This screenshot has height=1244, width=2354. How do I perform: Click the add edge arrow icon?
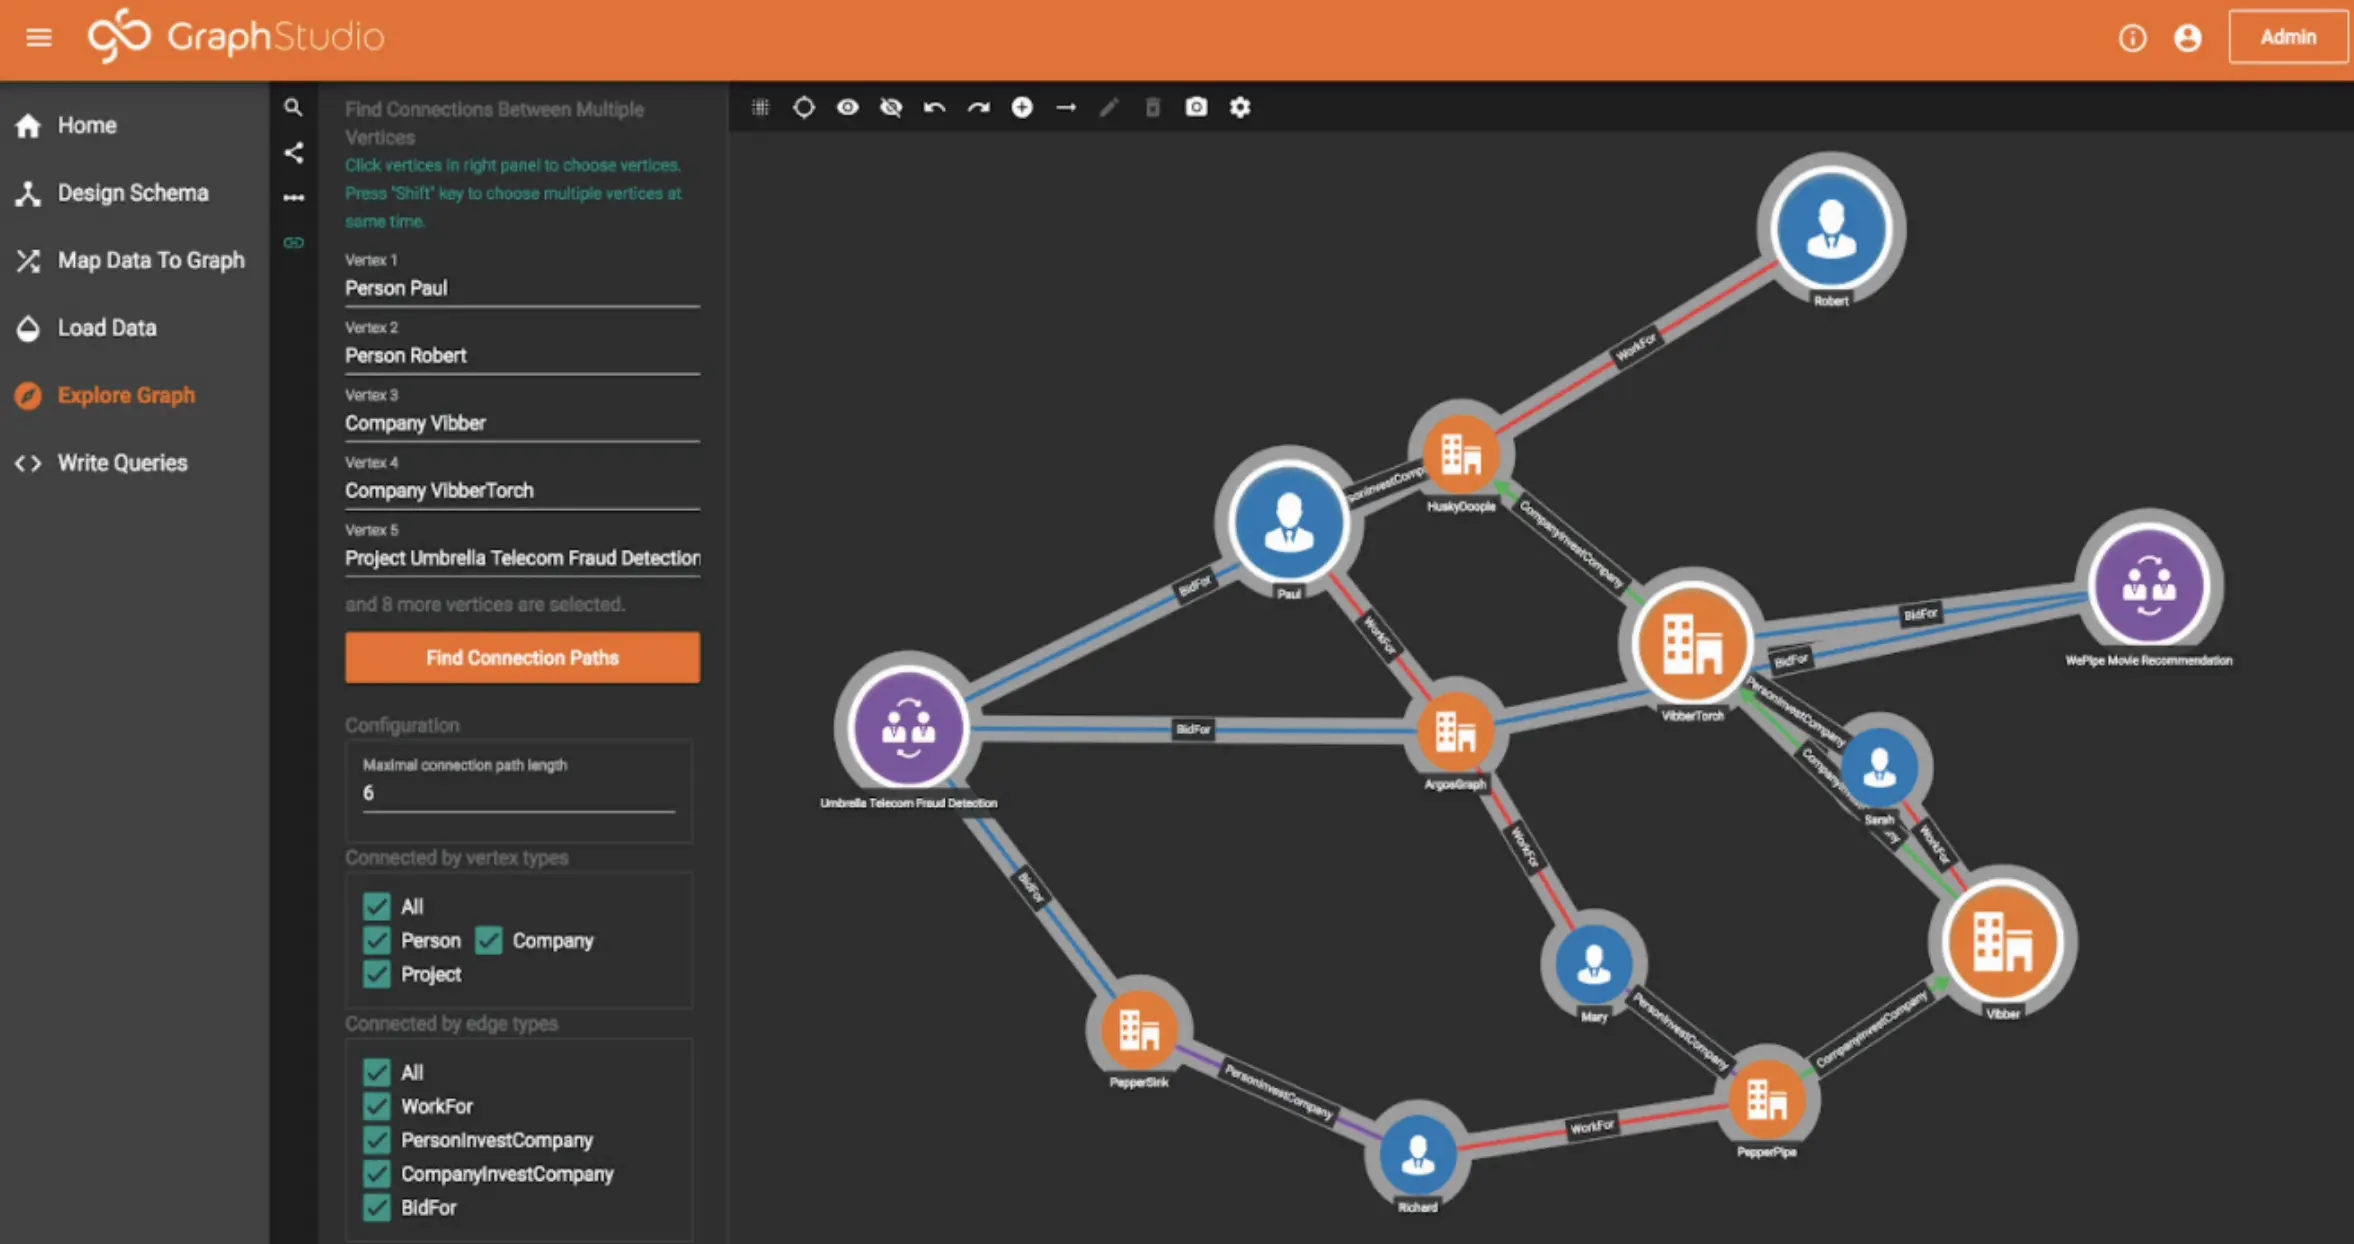click(1066, 107)
